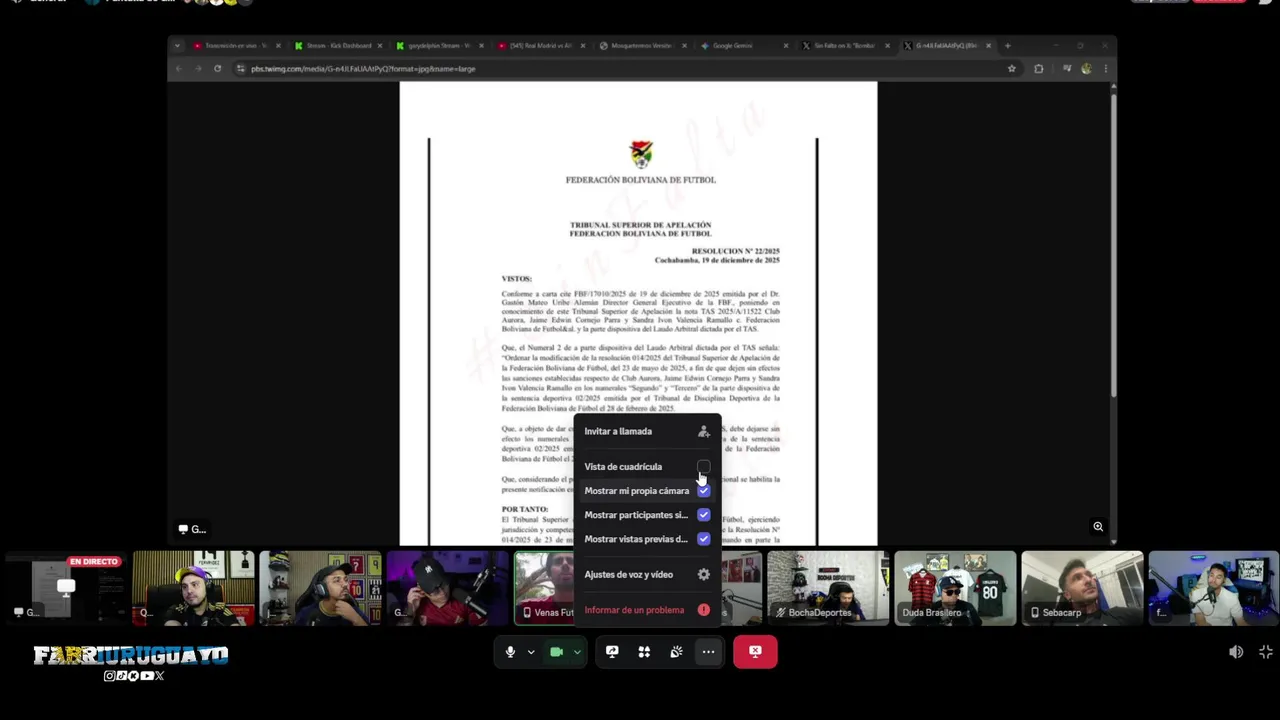Open the activities icon in call bar
The image size is (1280, 720).
[x=644, y=652]
